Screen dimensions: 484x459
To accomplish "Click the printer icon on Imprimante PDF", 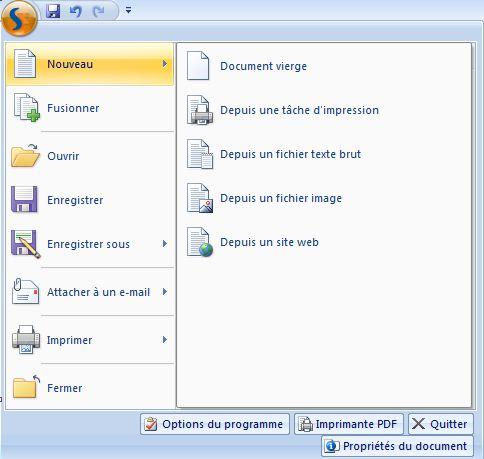I will pyautogui.click(x=305, y=424).
